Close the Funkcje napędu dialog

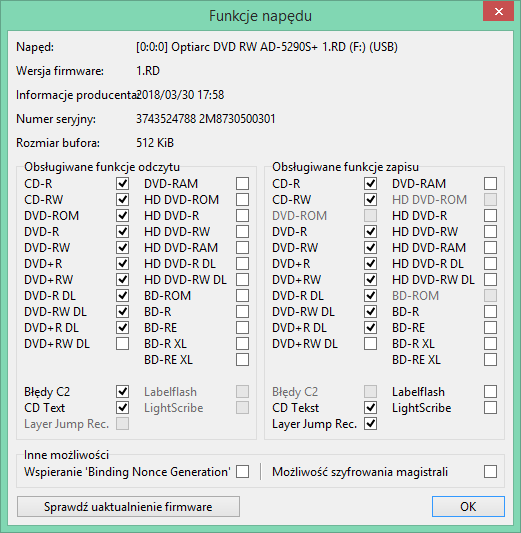(x=499, y=12)
